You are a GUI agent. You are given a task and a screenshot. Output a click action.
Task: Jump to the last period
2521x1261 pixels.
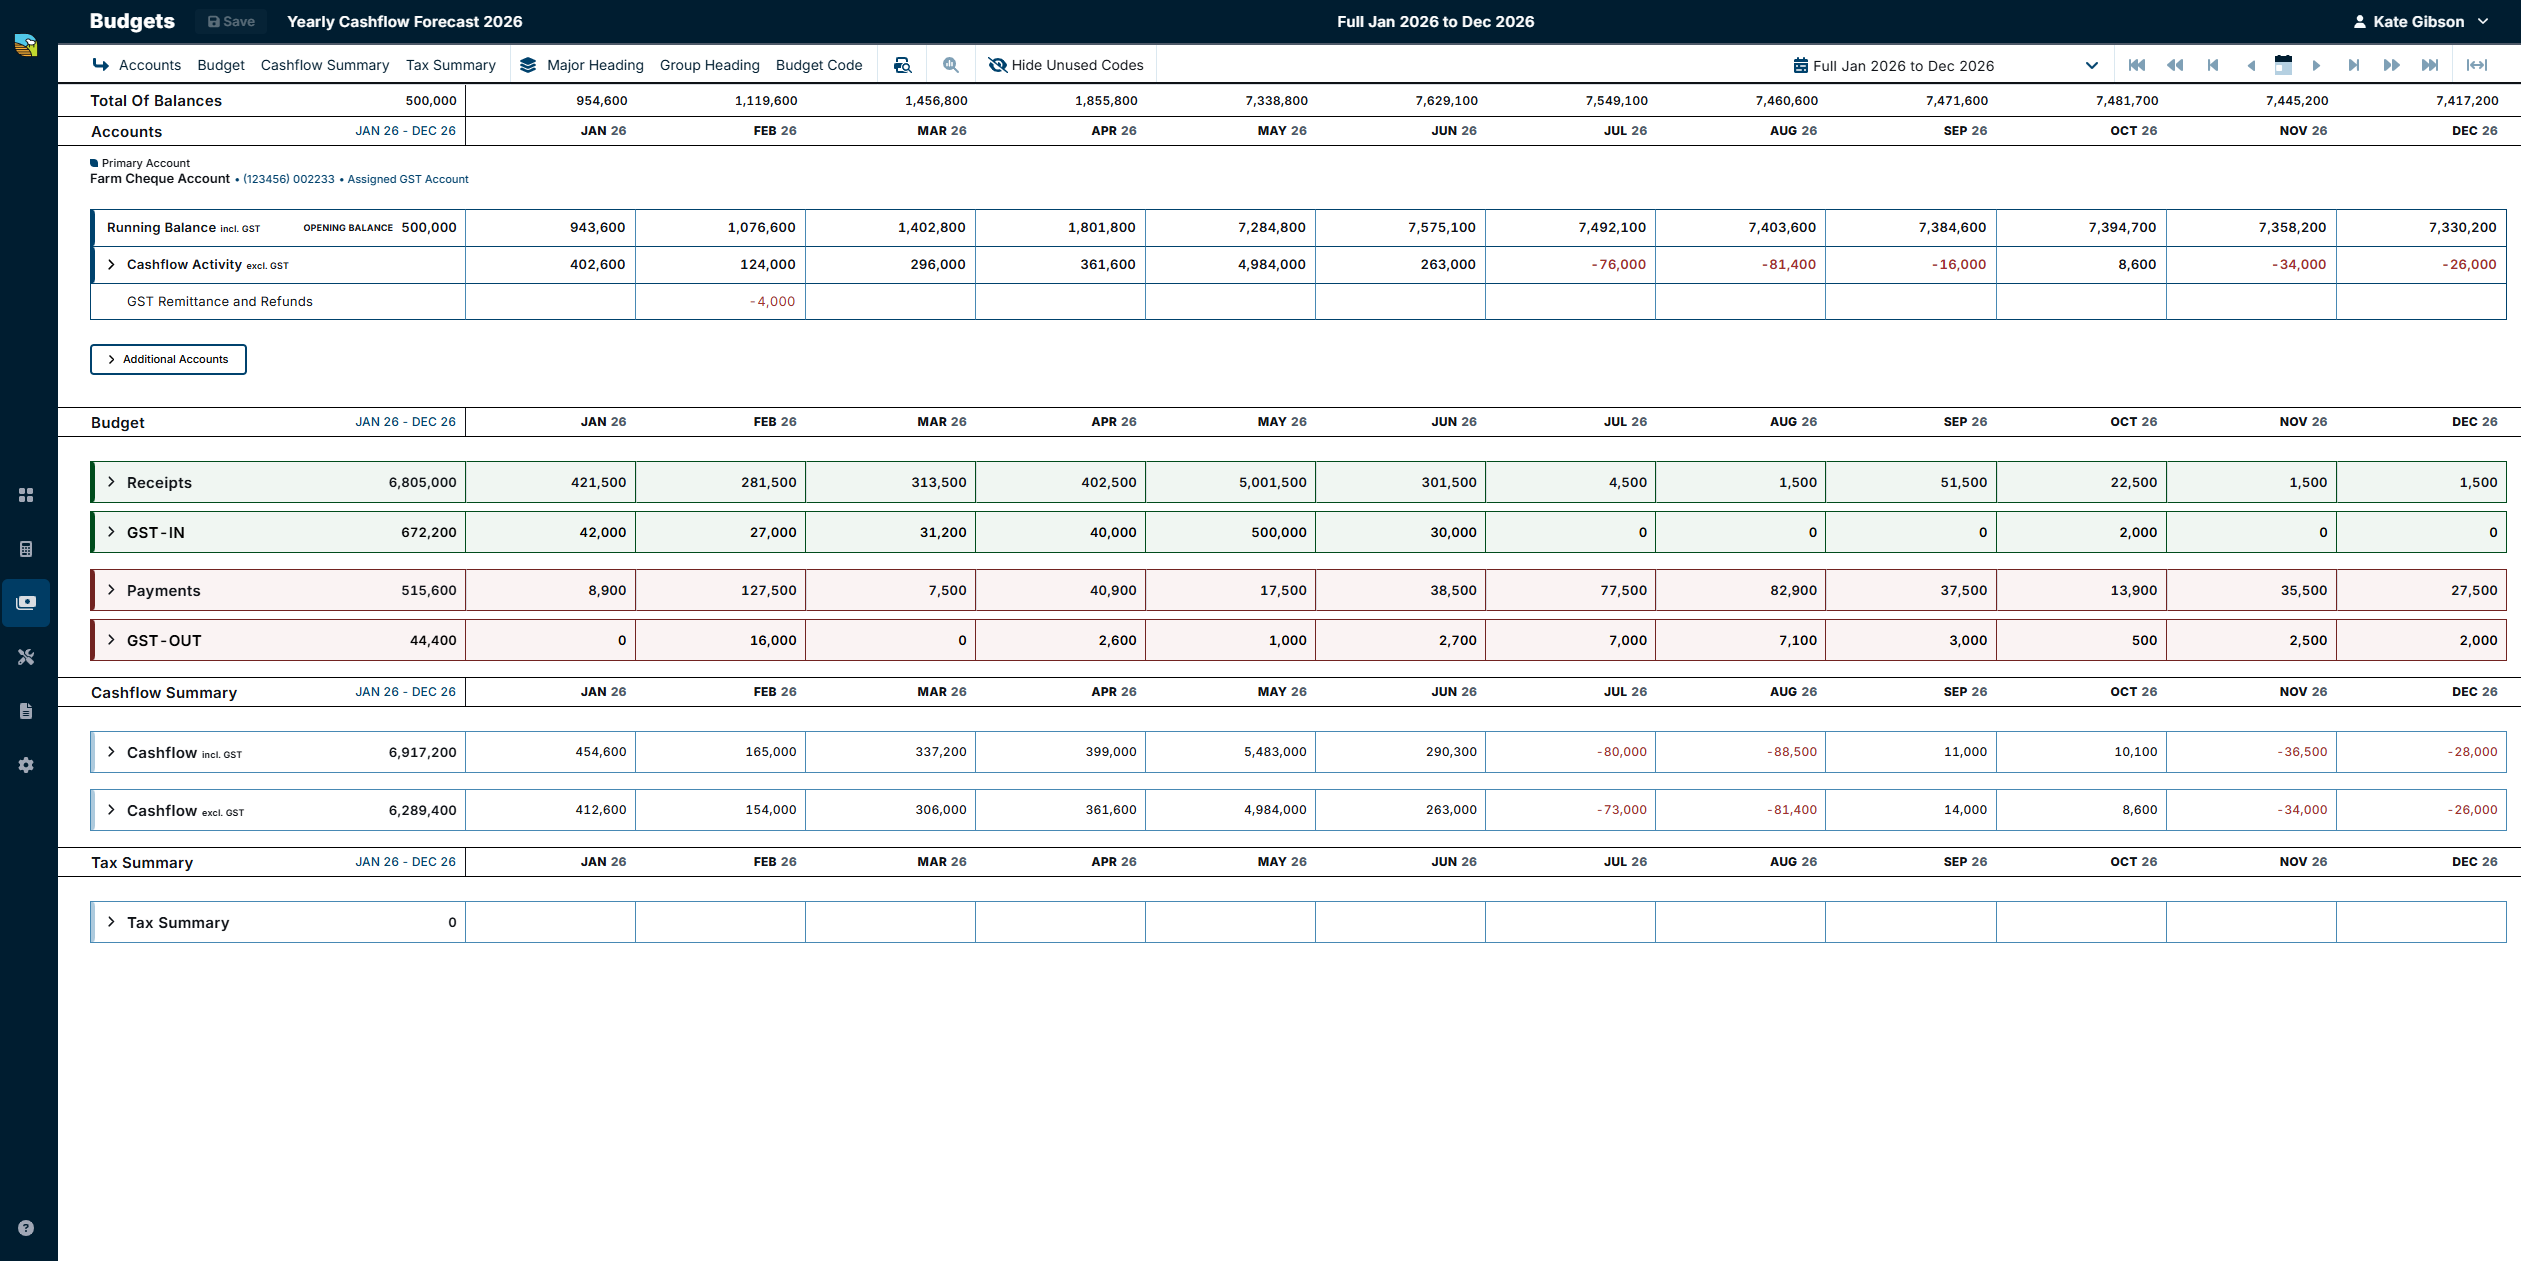(2430, 65)
